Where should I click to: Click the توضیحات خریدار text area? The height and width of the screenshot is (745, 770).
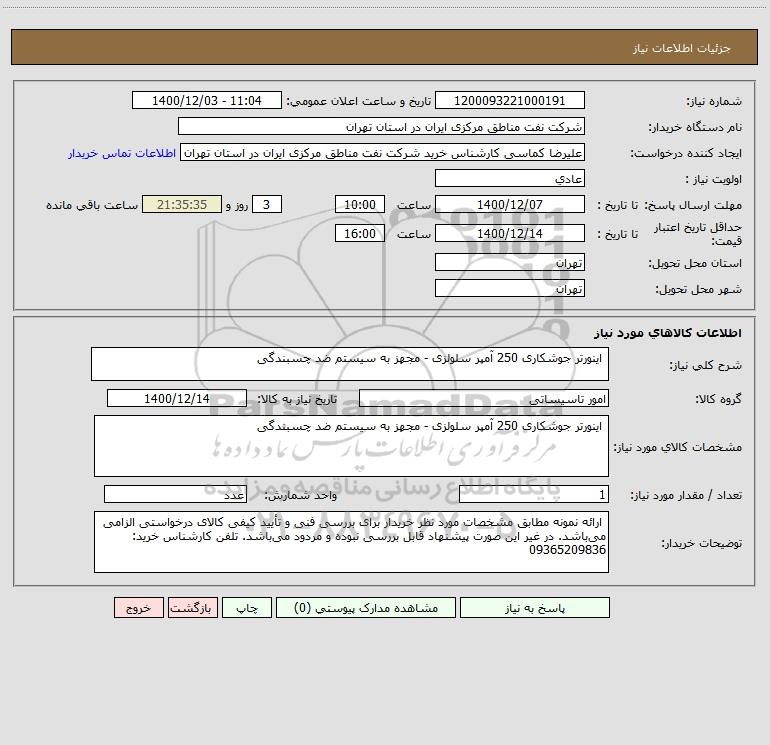(x=351, y=542)
